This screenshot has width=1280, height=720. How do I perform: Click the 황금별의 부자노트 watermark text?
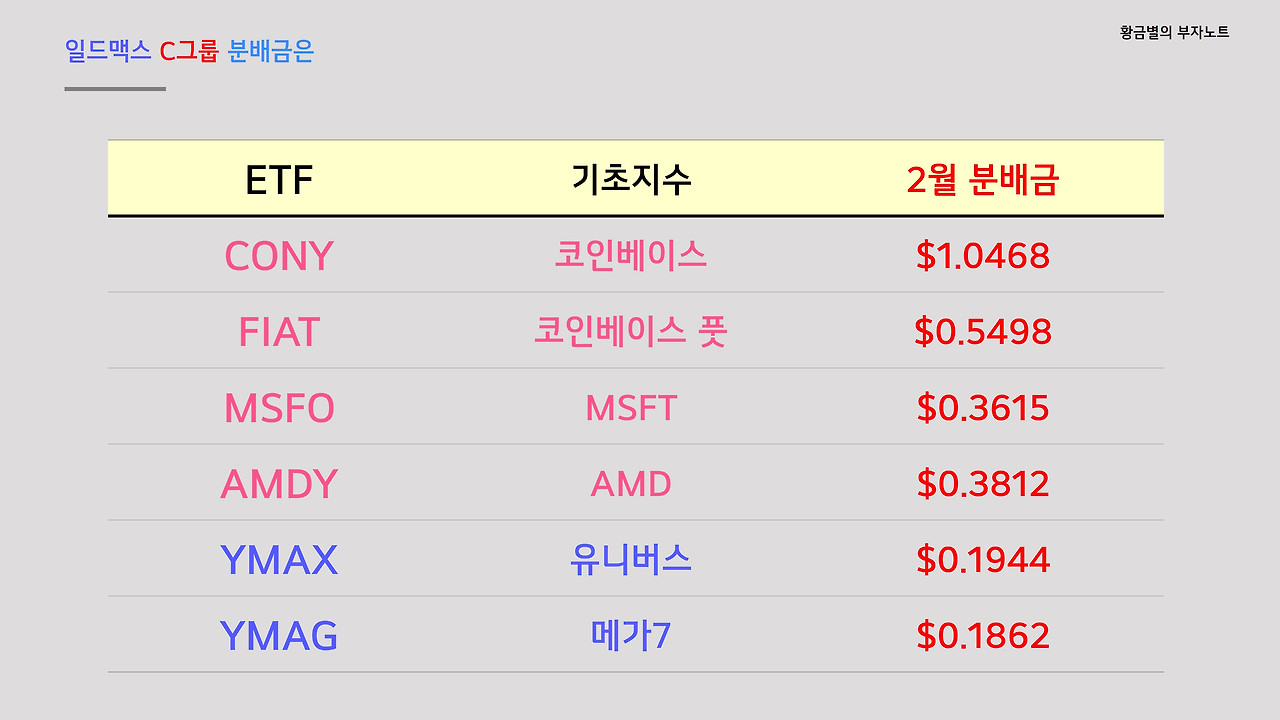(1174, 32)
